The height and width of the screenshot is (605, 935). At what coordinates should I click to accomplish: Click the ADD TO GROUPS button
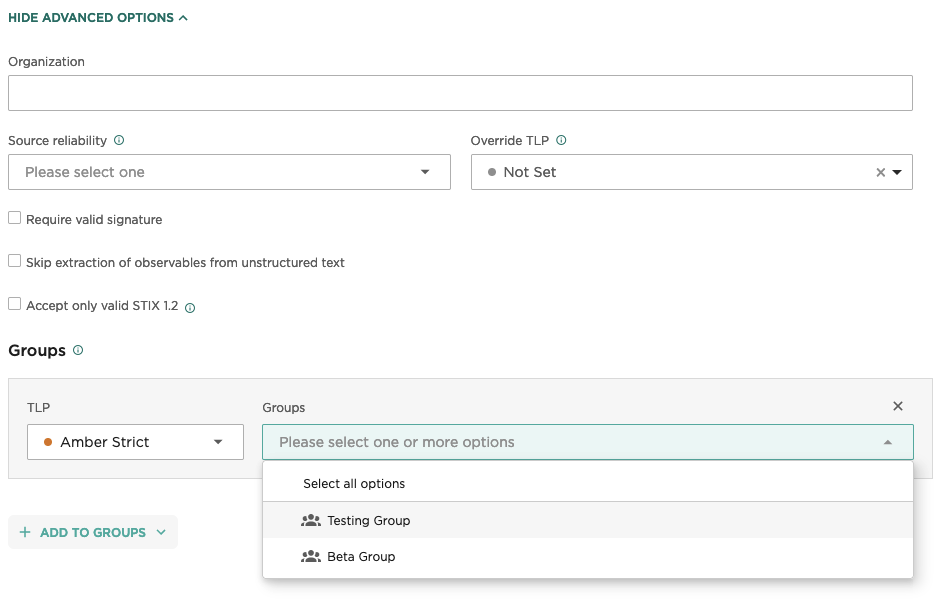pos(92,532)
